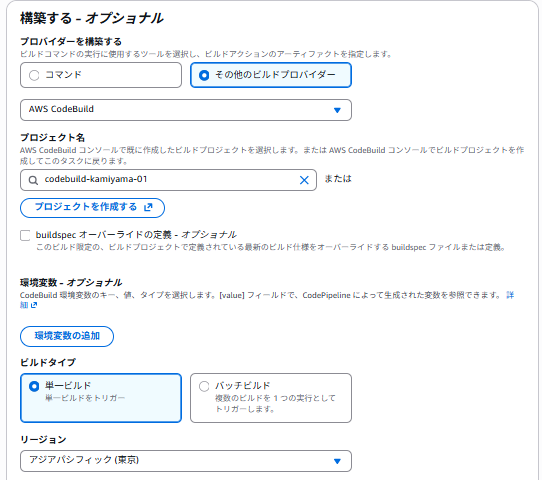Screen dimensions: 542x480
Task: Select 単一ビルド build type
Action: tap(101, 397)
